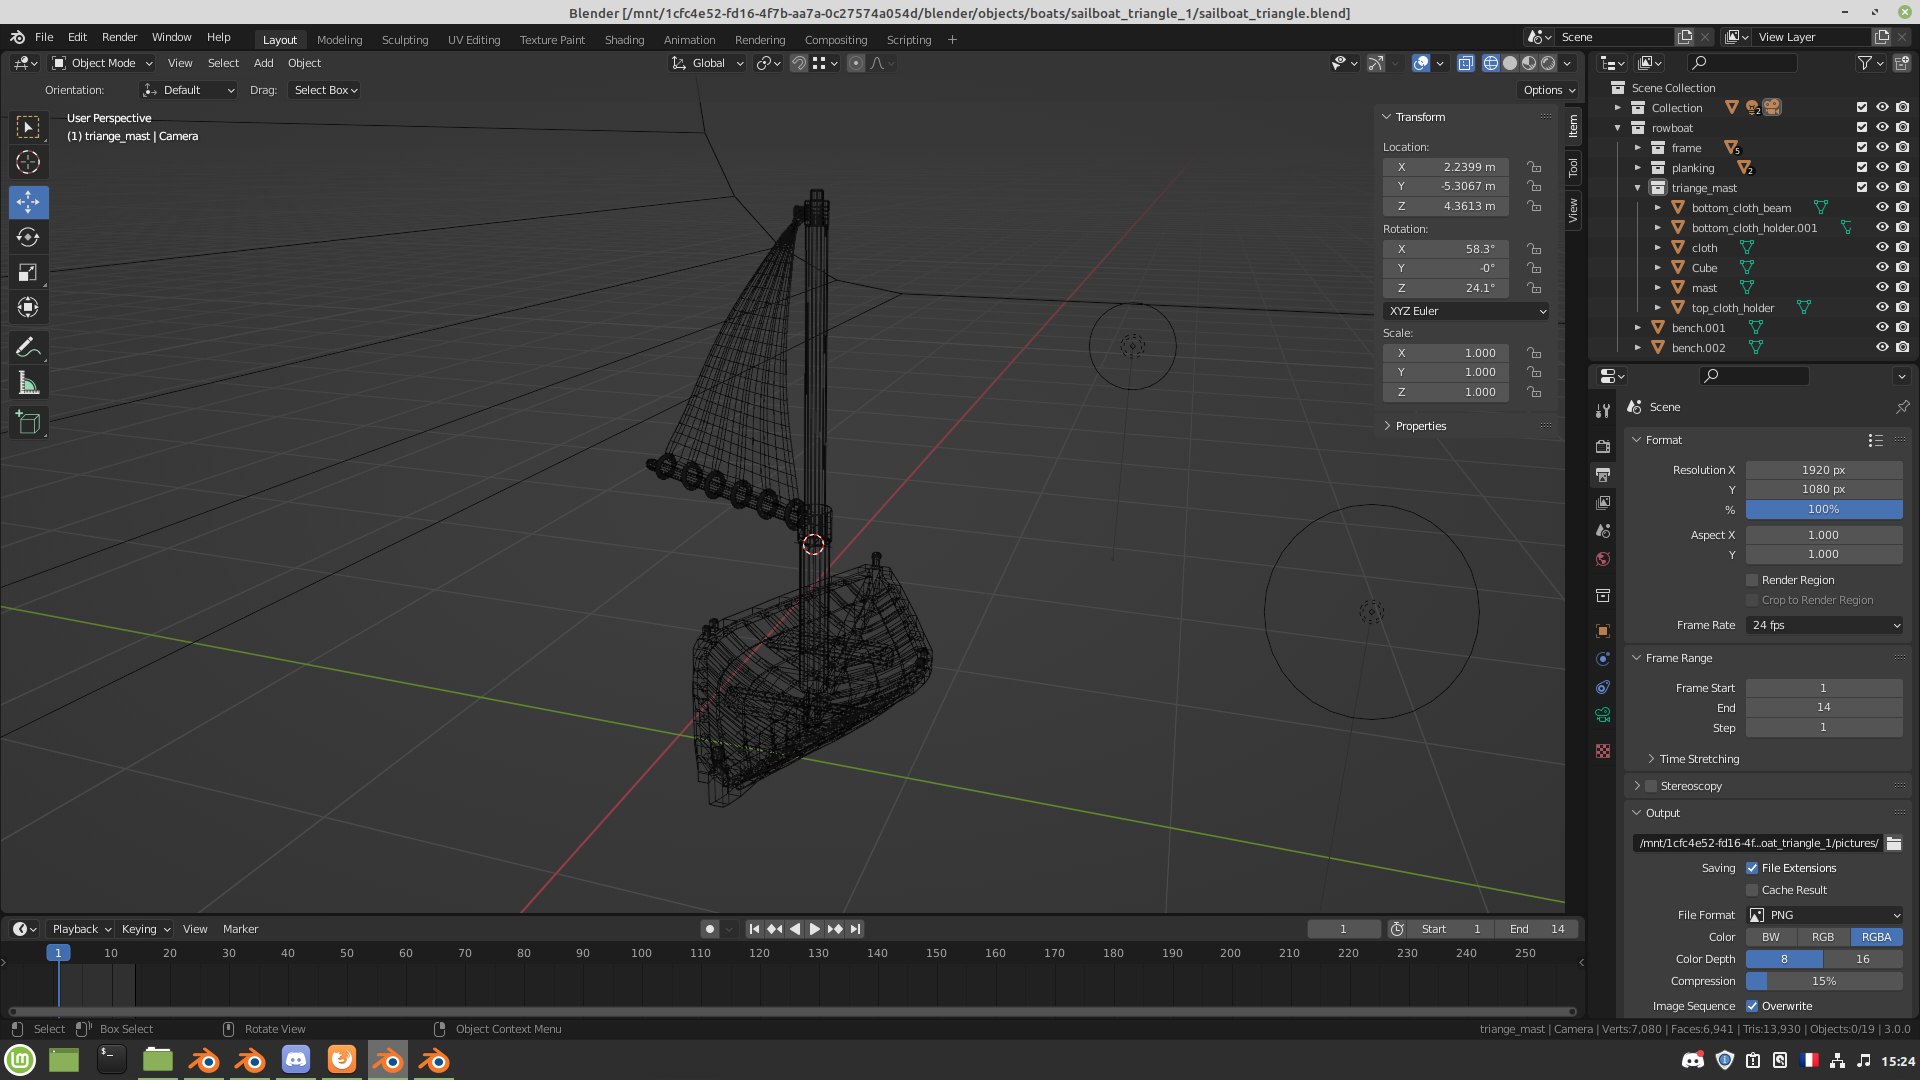Screen dimensions: 1920x1080
Task: Switch to the Shading workspace tab
Action: point(624,40)
